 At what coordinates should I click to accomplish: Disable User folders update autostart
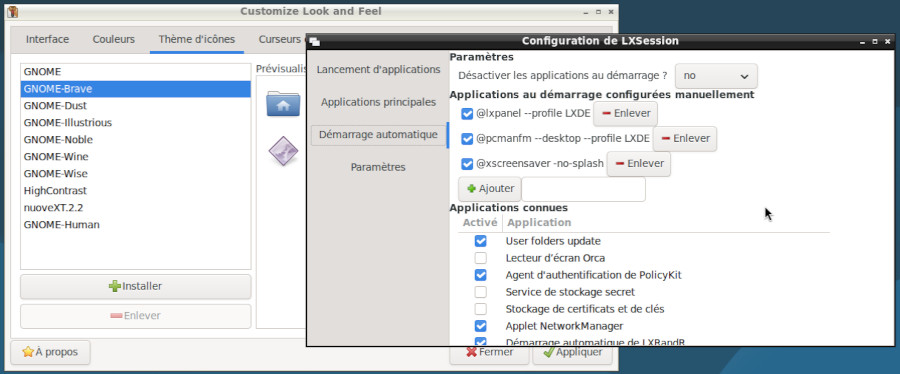[x=480, y=241]
